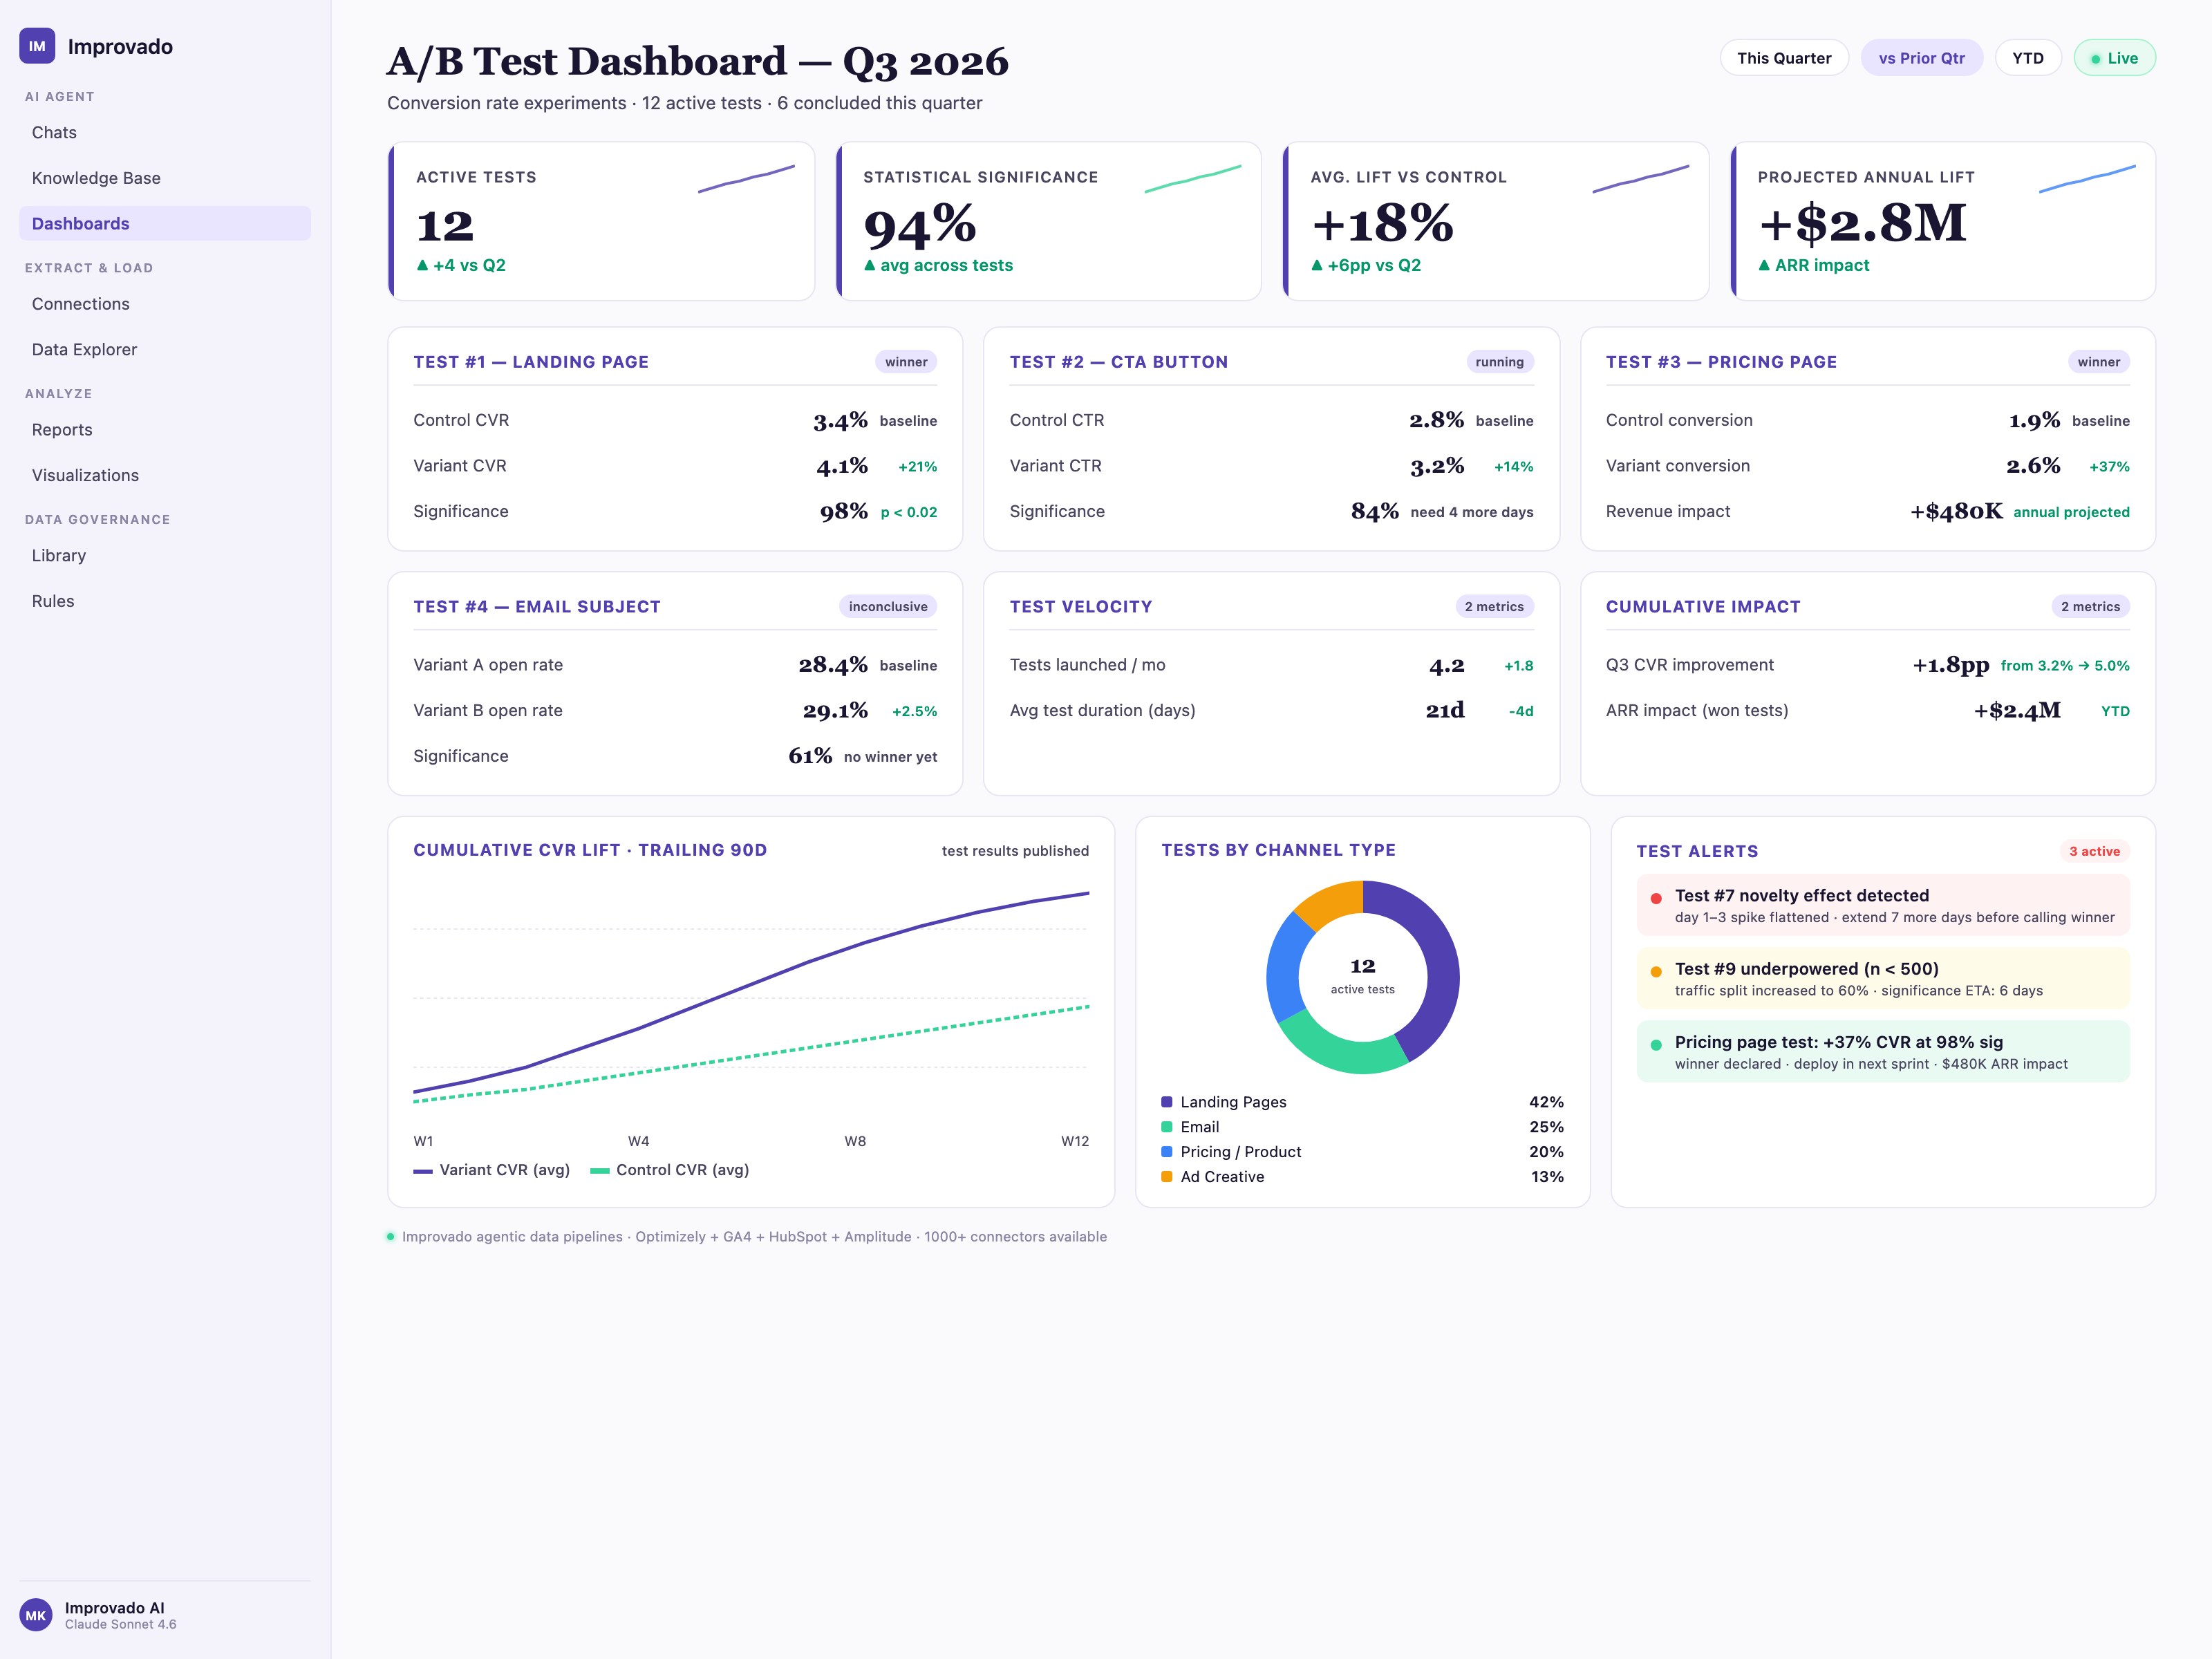Click 2 metrics badge on Cumulative Impact
Screen dimensions: 2212x1659
pos(2090,607)
